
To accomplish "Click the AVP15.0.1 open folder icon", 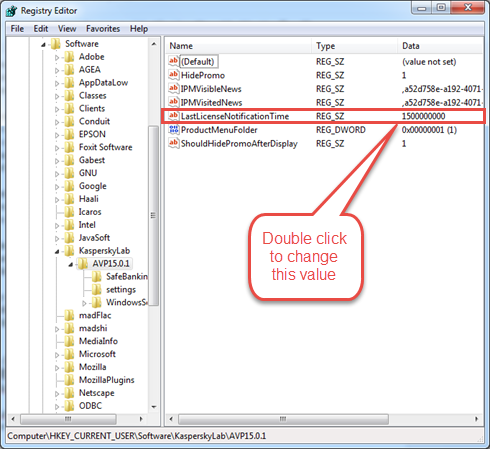I will coord(83,264).
